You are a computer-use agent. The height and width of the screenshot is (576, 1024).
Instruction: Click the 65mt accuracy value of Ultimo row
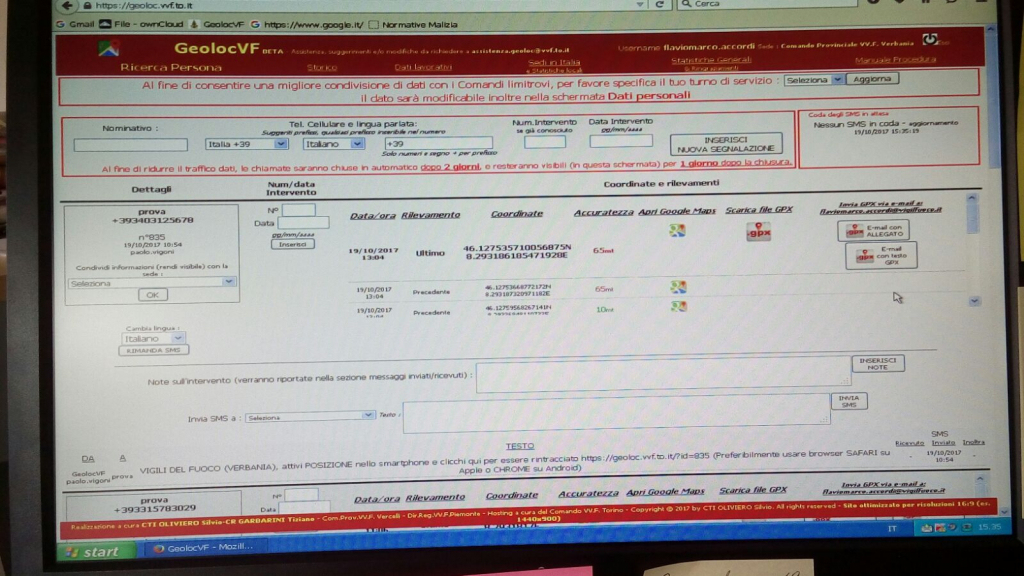(x=603, y=250)
